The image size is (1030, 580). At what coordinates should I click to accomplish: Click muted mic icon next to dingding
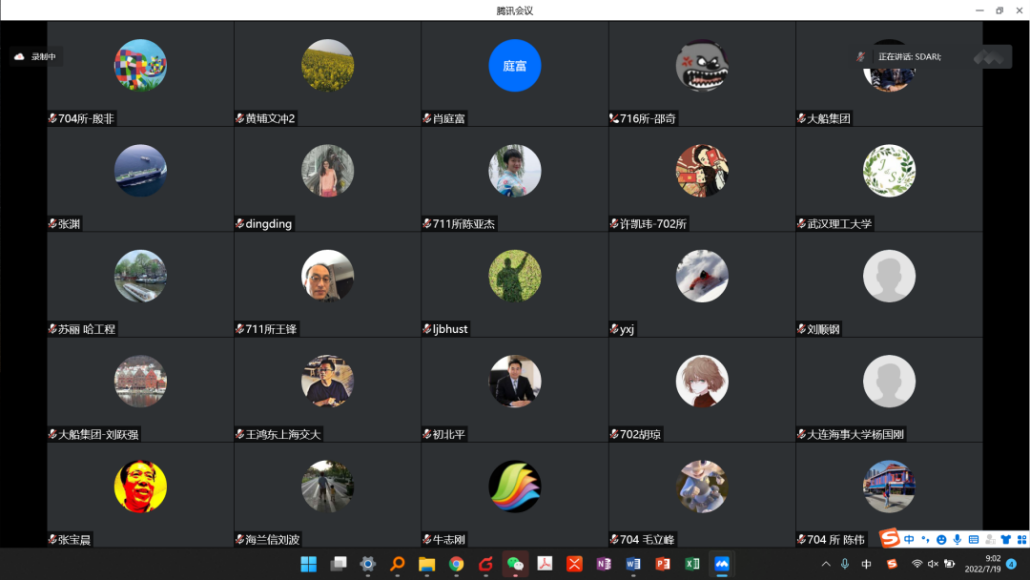(x=239, y=224)
